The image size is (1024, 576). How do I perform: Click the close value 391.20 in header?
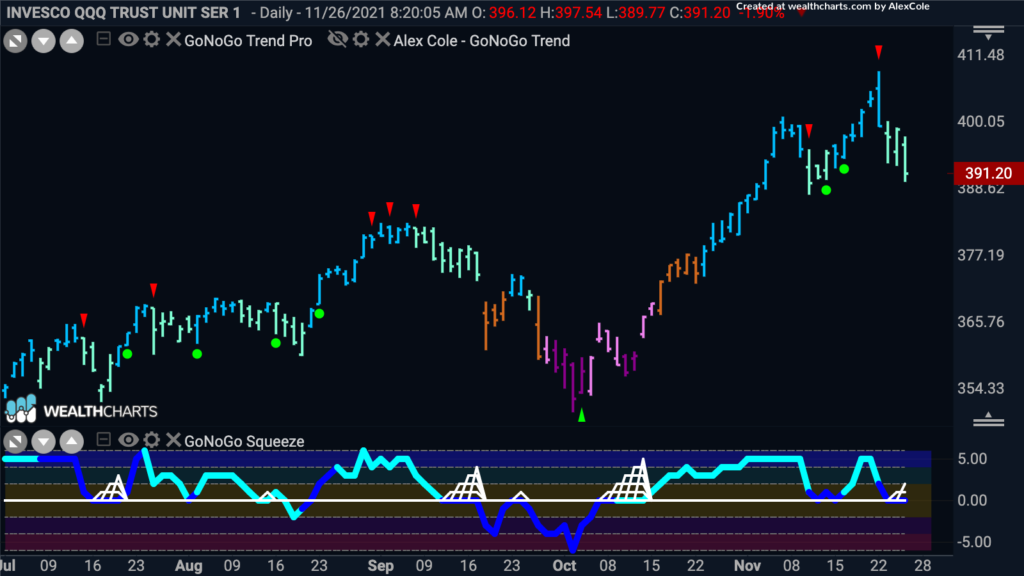(x=707, y=12)
